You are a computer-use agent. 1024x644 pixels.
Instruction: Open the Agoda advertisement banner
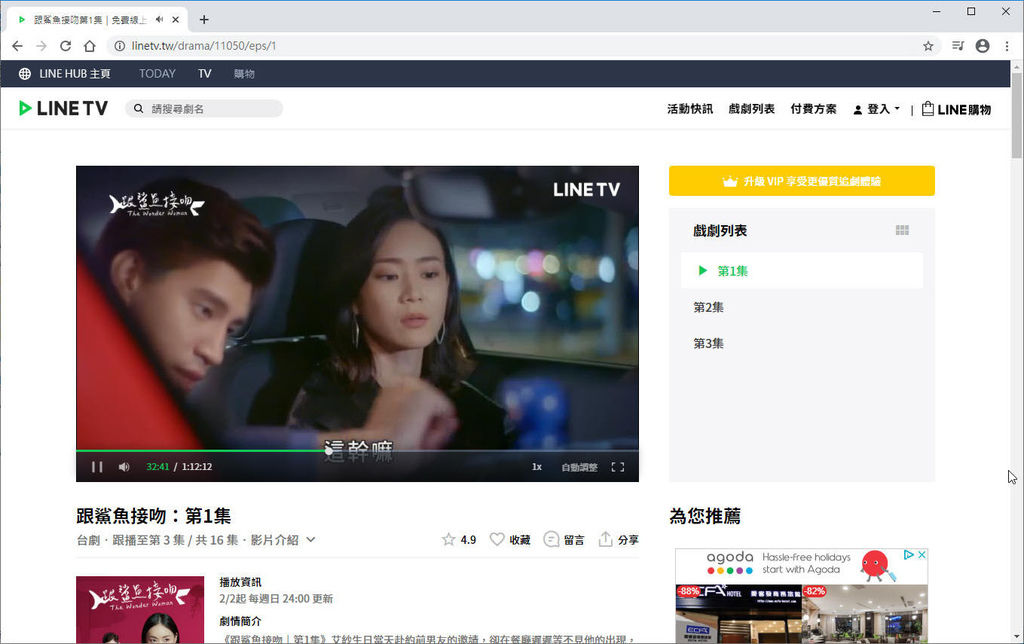point(801,596)
